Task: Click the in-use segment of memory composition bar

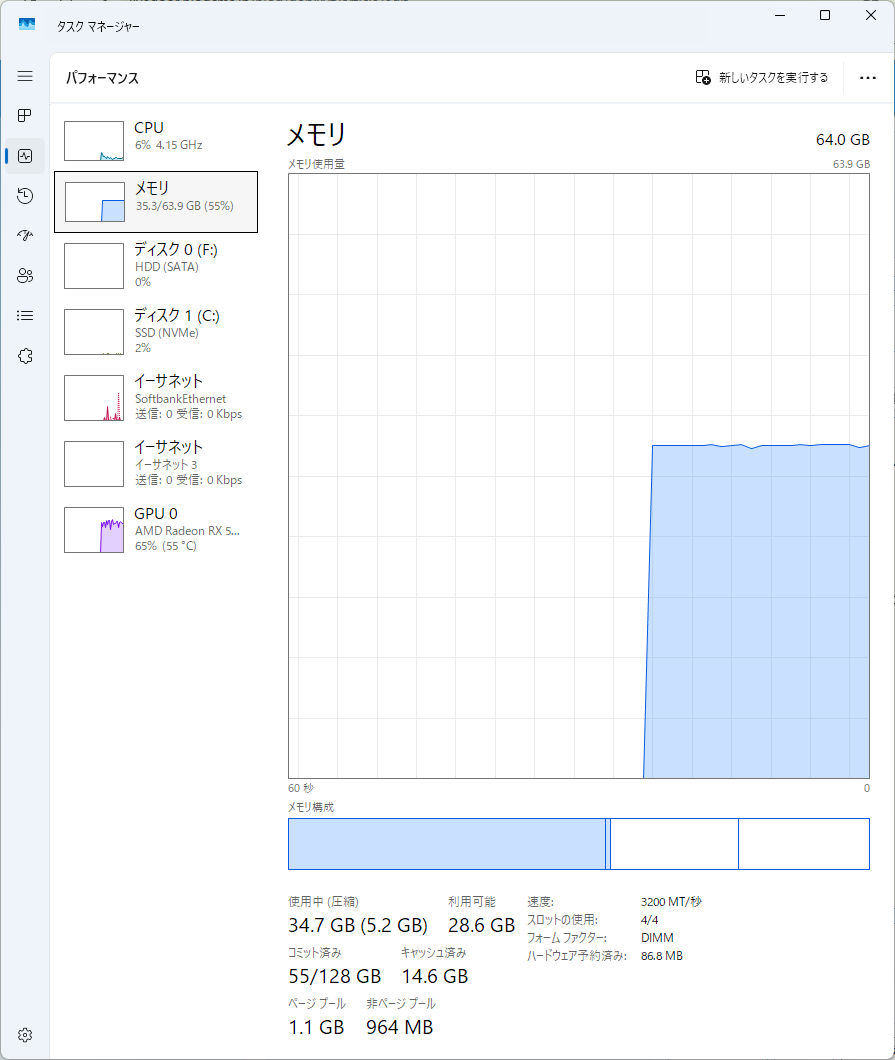Action: pos(447,844)
